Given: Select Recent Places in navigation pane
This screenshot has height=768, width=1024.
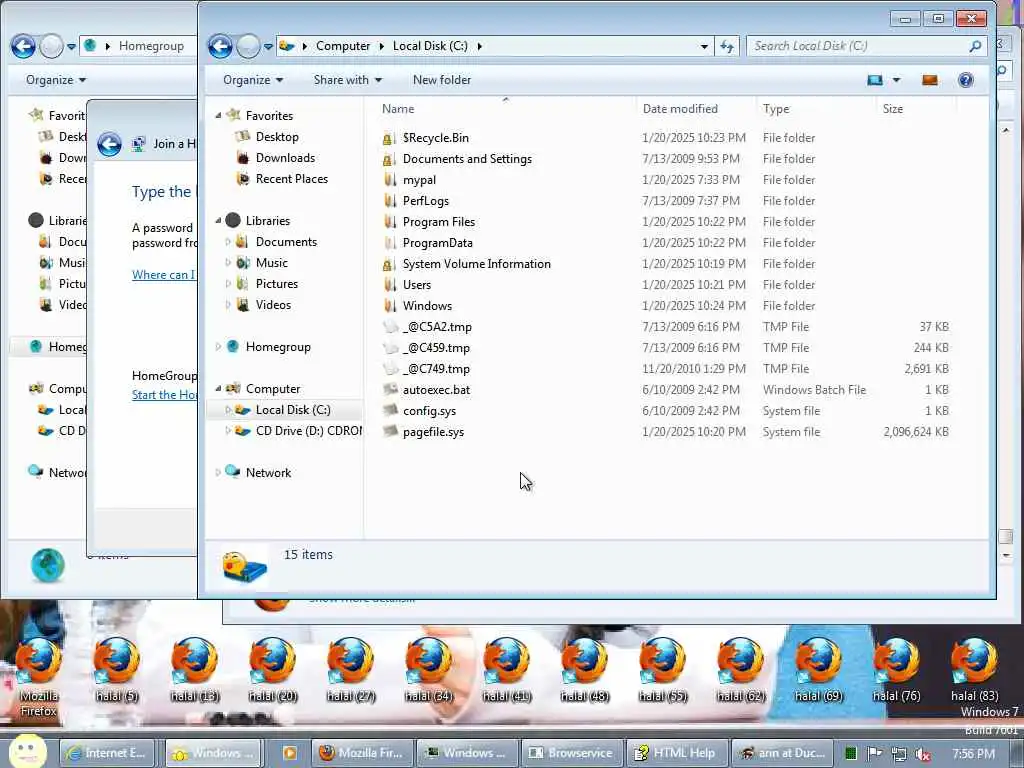Looking at the screenshot, I should (x=291, y=178).
